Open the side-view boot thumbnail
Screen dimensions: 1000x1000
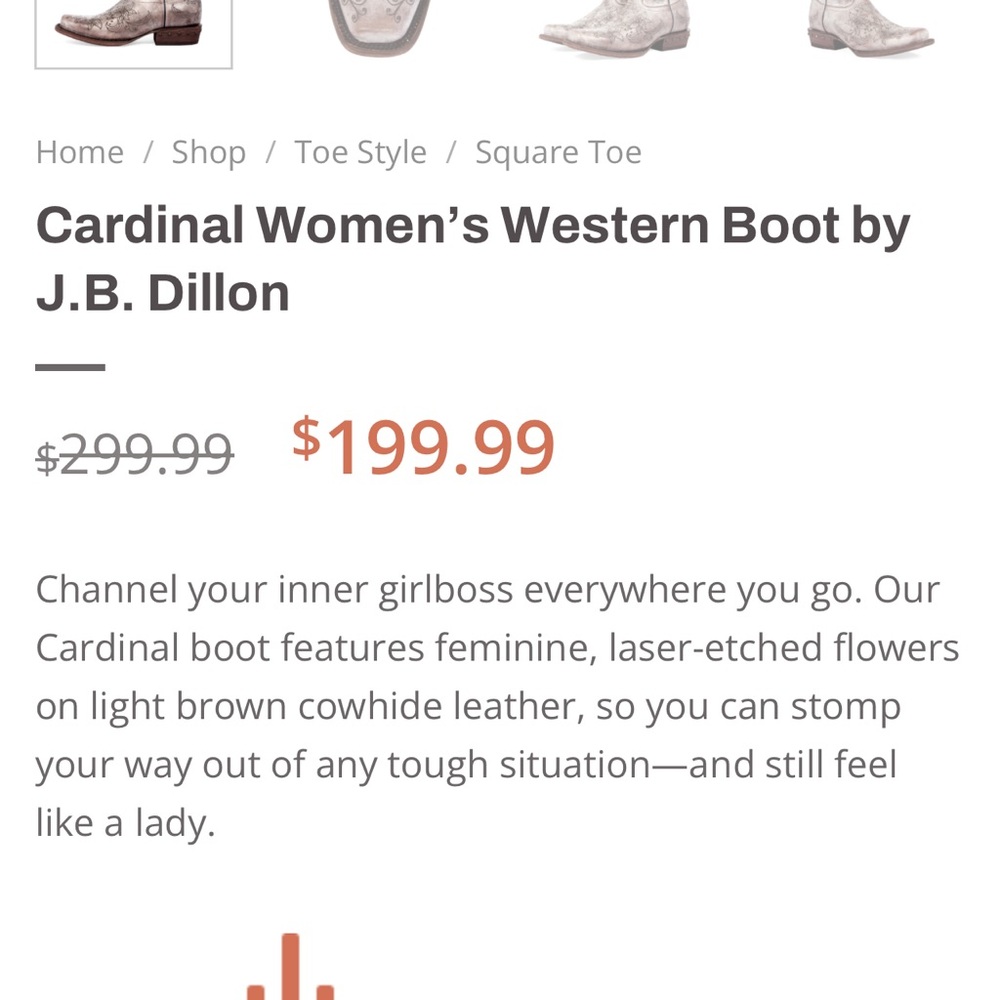[615, 30]
